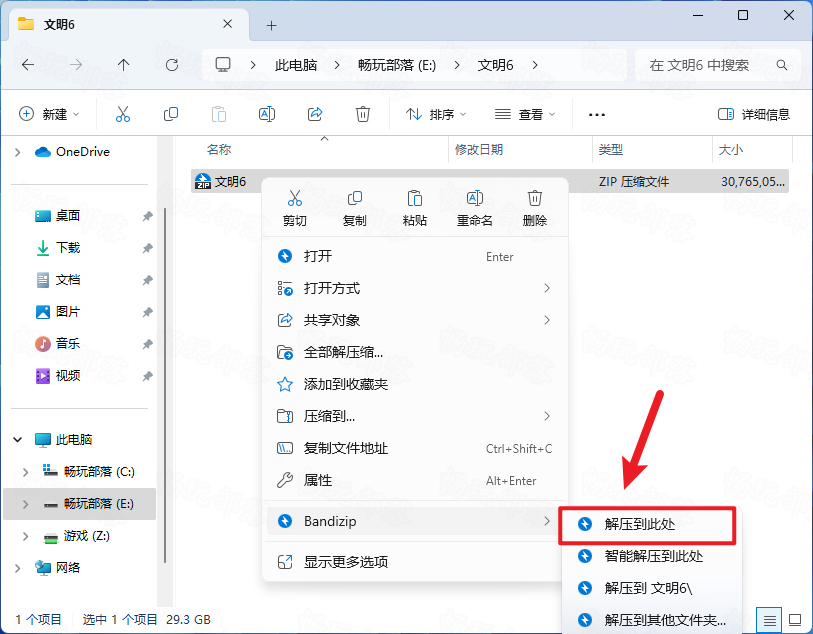
Task: Choose 解压到其他文件夹... option
Action: click(652, 620)
